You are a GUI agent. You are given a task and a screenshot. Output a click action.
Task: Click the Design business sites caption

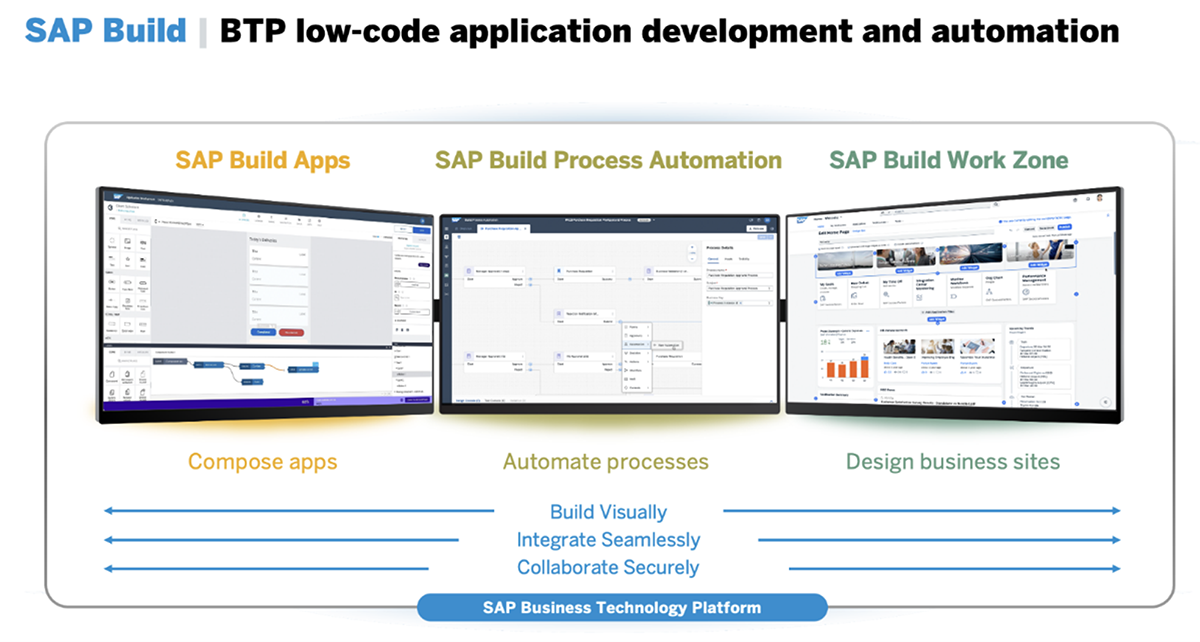tap(953, 462)
